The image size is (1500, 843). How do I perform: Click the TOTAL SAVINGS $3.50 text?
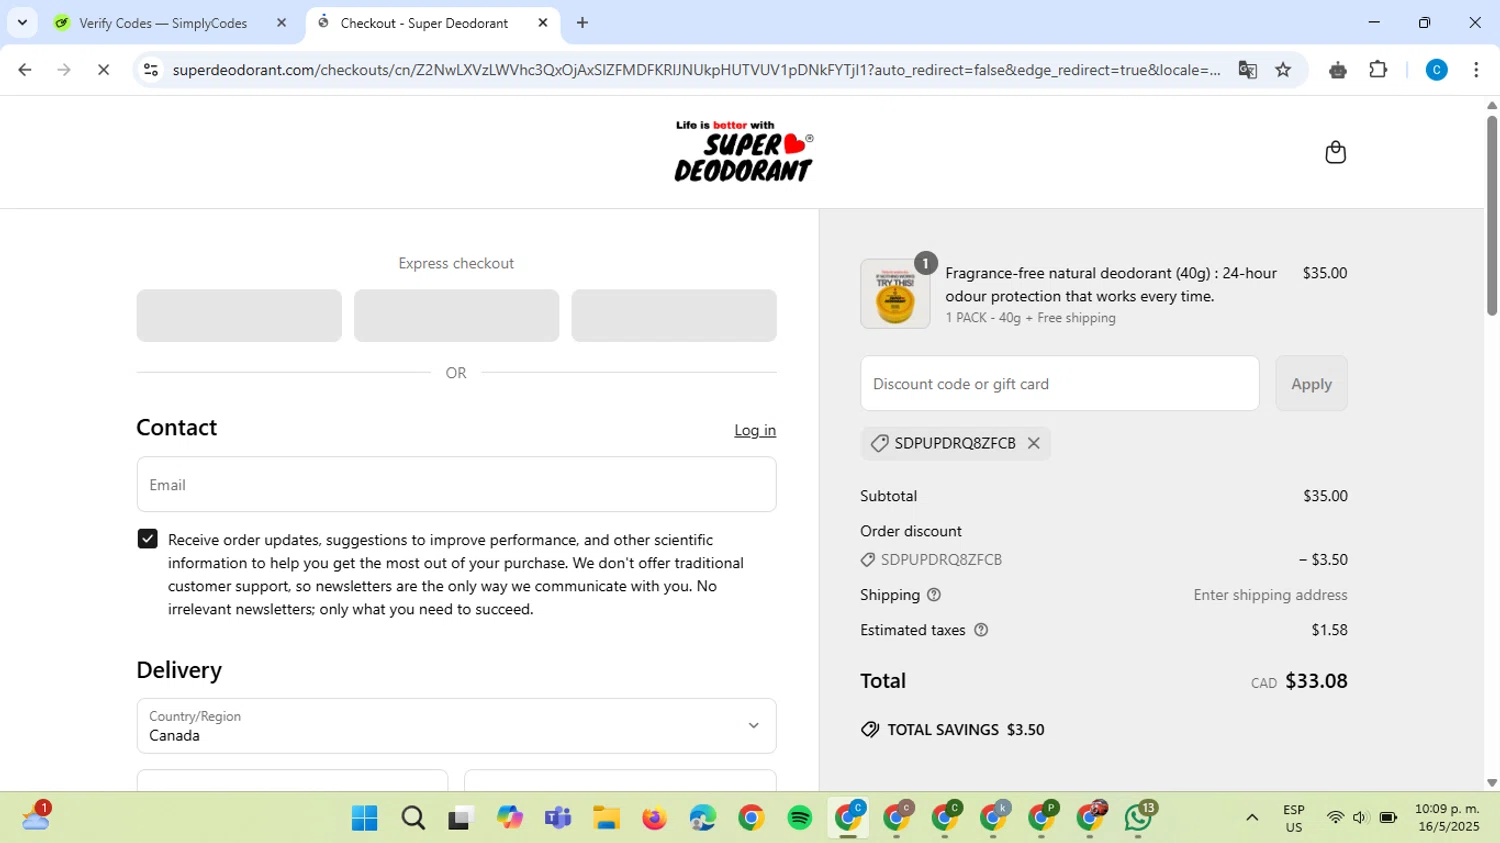pos(966,730)
